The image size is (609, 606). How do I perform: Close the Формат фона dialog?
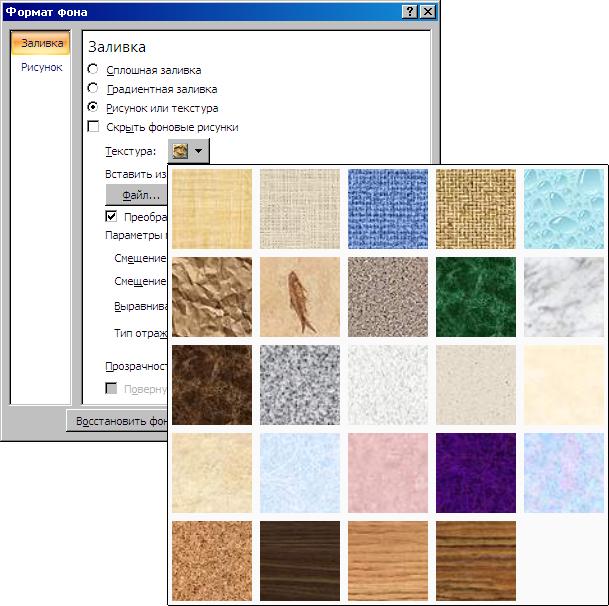(428, 12)
